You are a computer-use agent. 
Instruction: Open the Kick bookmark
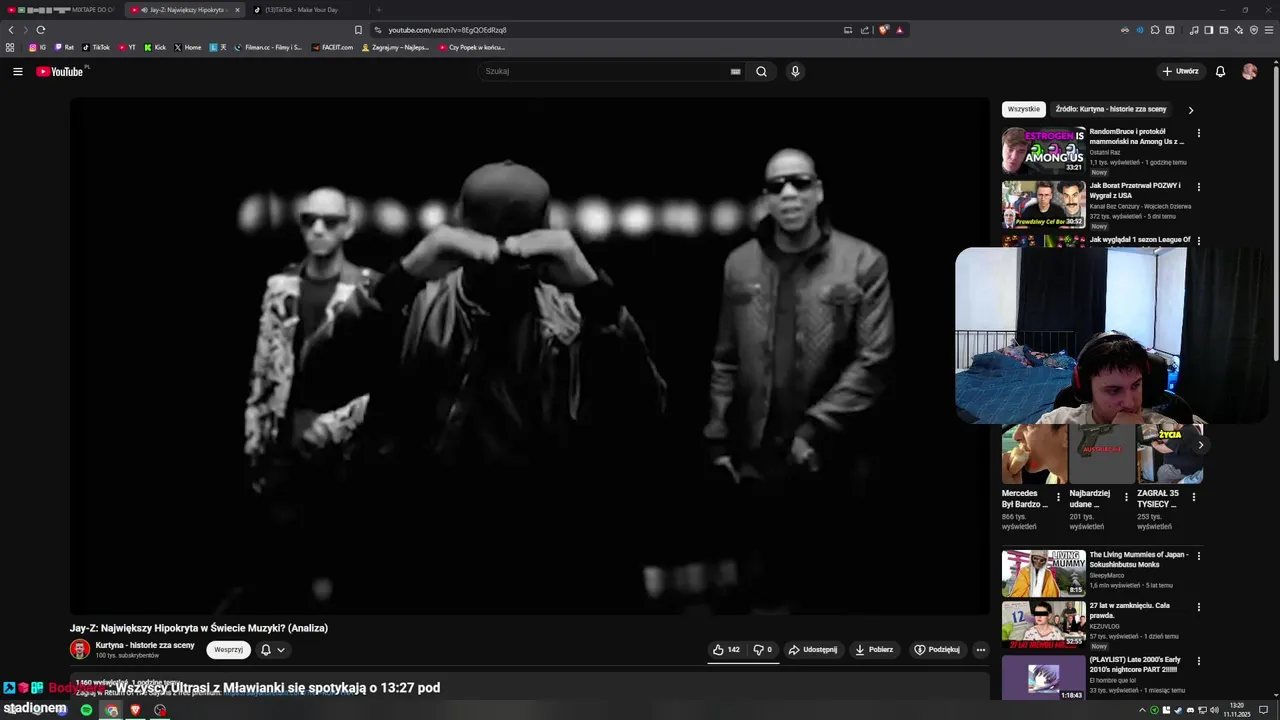155,47
